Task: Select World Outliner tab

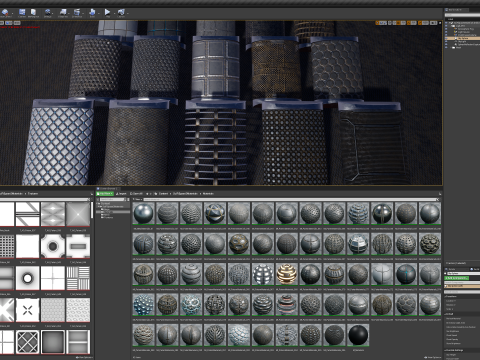Action: click(x=455, y=10)
